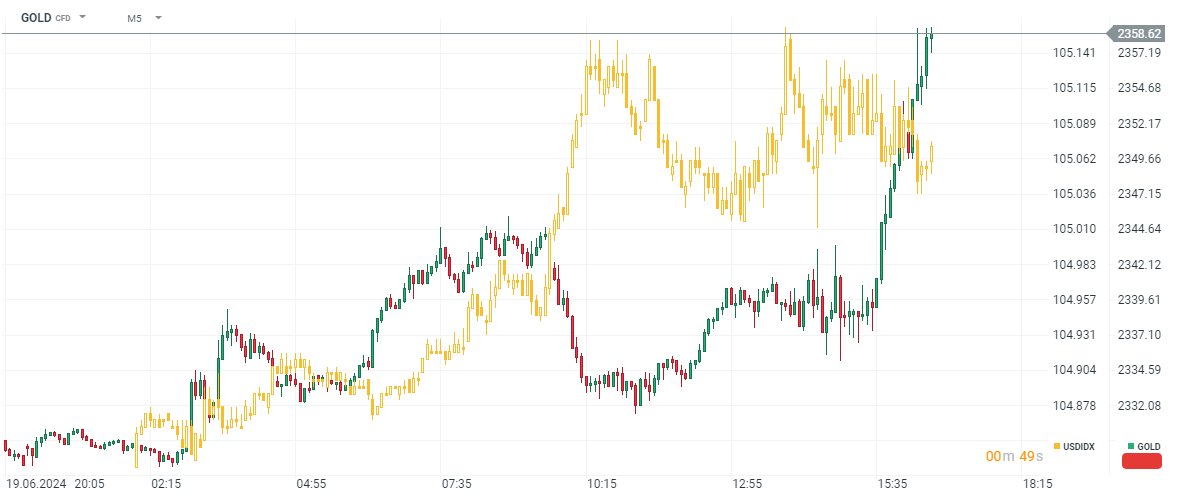Viewport: 1177px width, 501px height.
Task: Click the 2344.64 gold price axis label
Action: tap(1140, 228)
